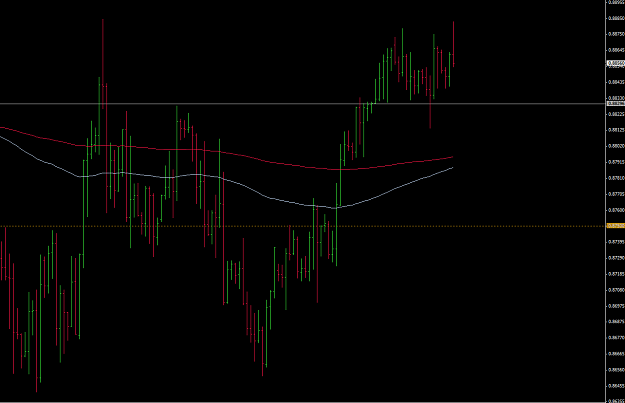Click the 0.86770 price scale label
625x403 pixels.
coord(616,338)
